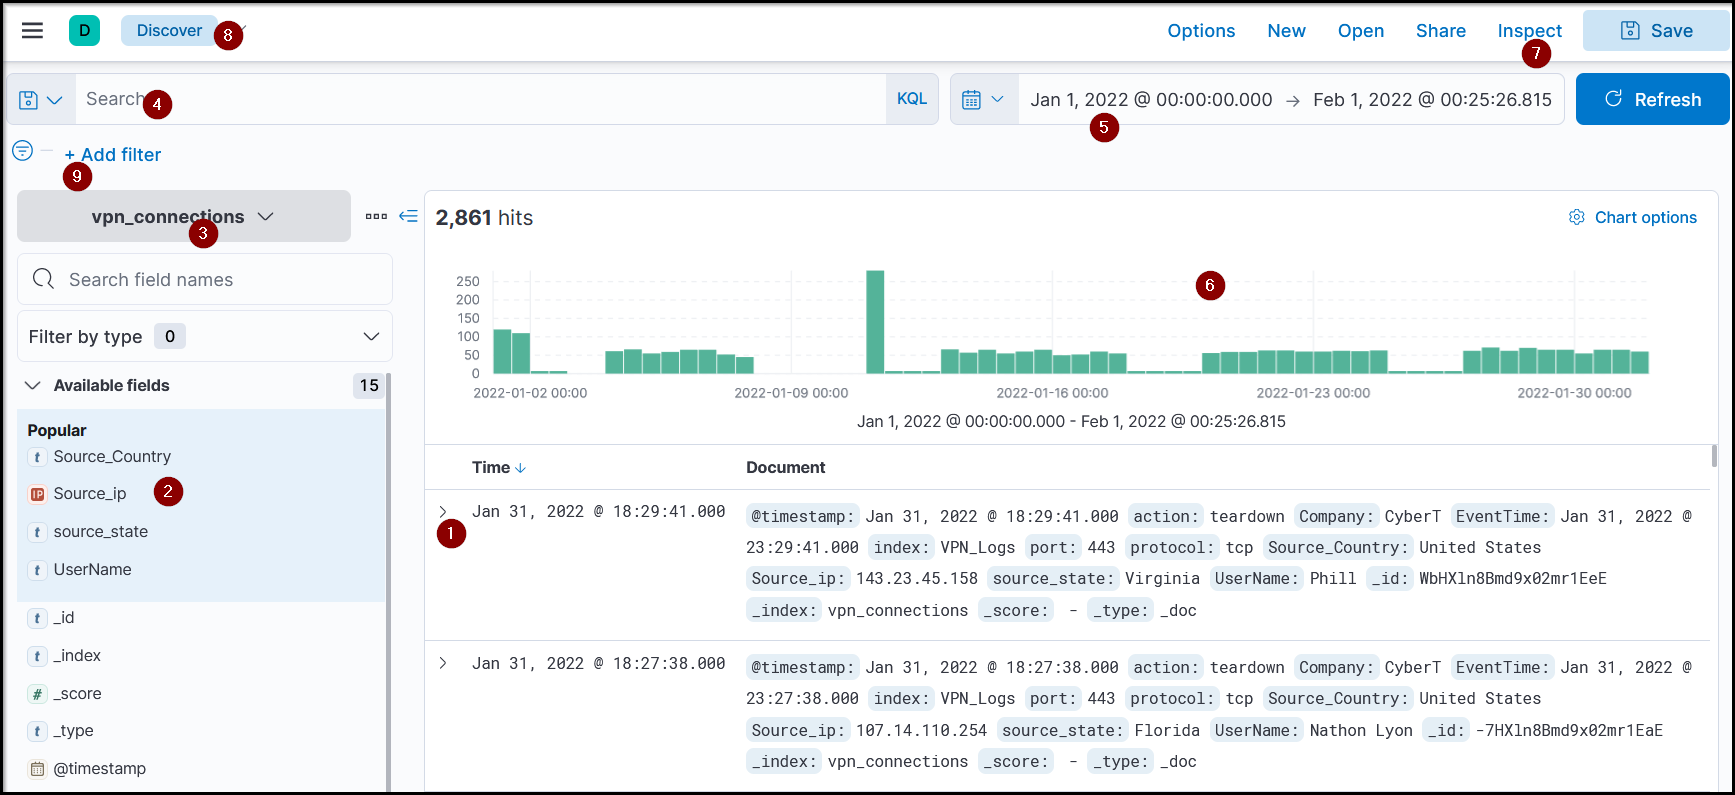The height and width of the screenshot is (795, 1735).
Task: Open index pattern options (three dots)
Action: [x=376, y=216]
